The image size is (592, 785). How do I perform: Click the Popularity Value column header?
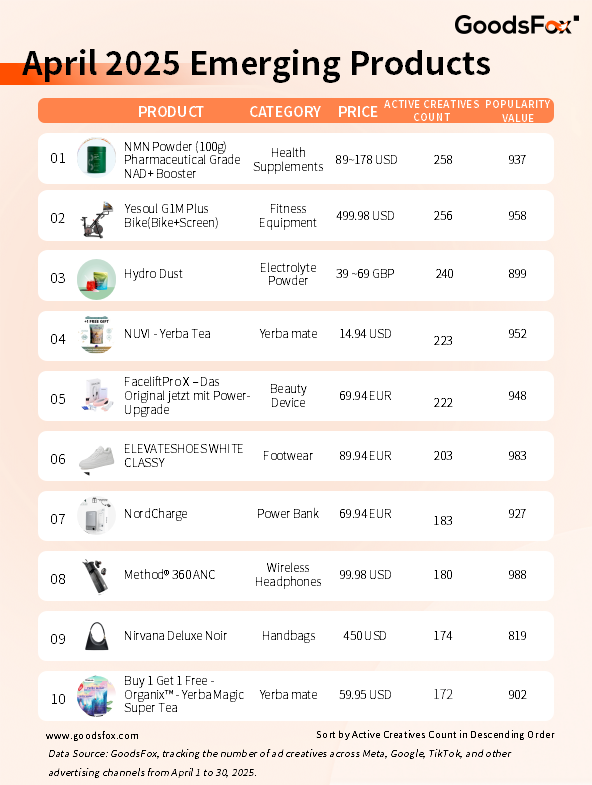pos(518,111)
